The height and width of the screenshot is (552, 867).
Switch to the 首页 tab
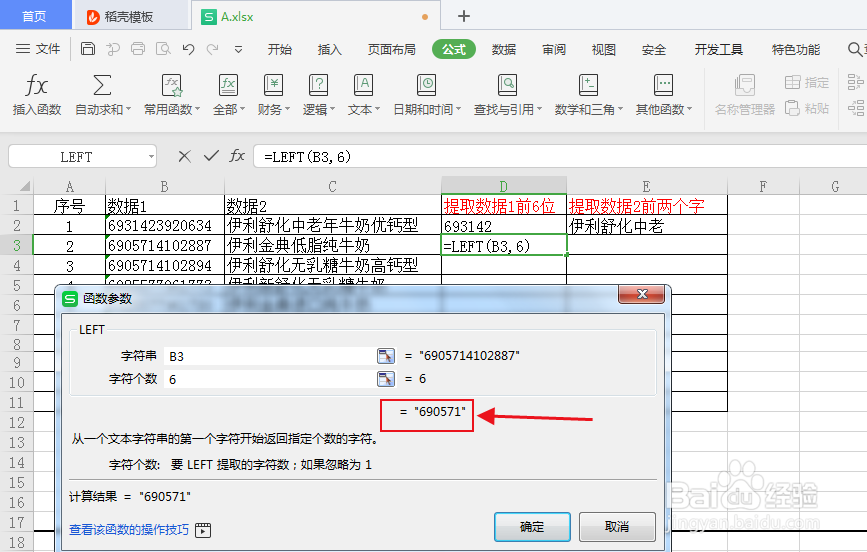pyautogui.click(x=34, y=16)
